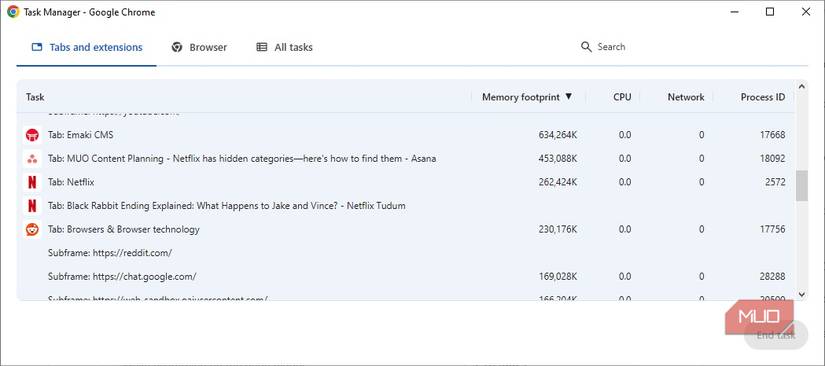Click the Netflix favicon for Black Rabbit row
Image resolution: width=825 pixels, height=366 pixels.
[x=32, y=206]
